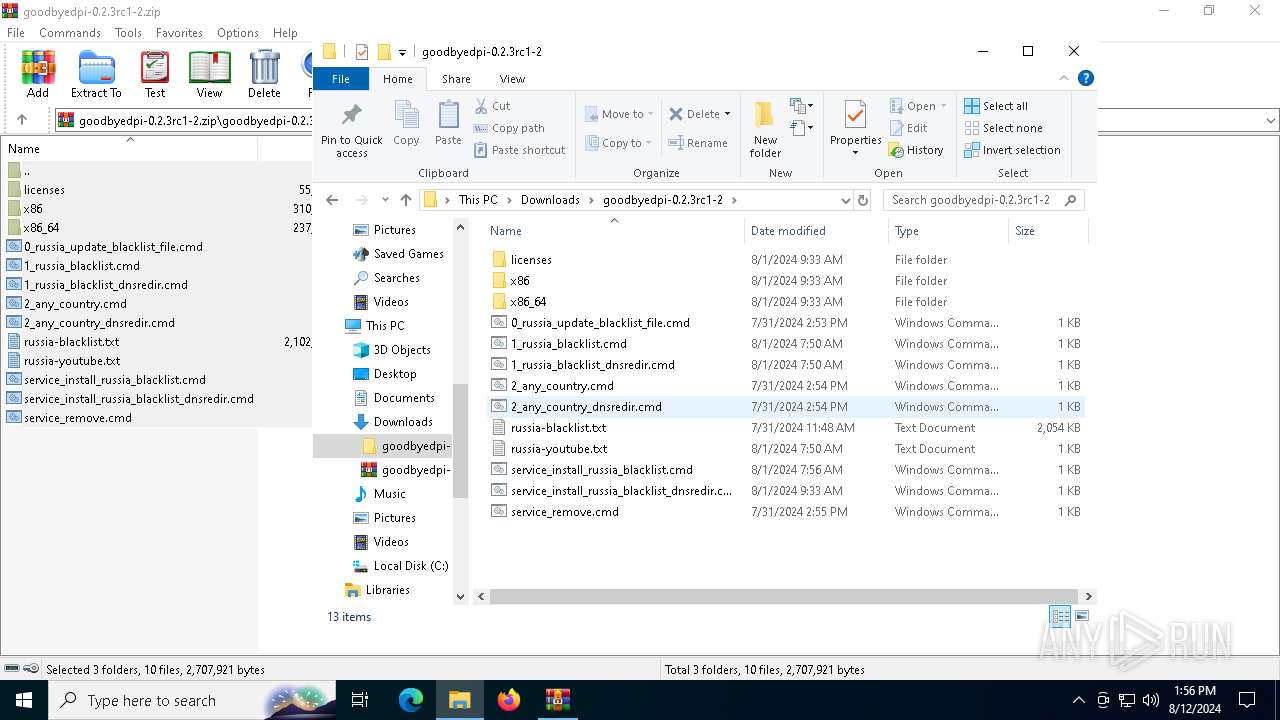
Task: Launch Firefox from the taskbar
Action: (509, 700)
